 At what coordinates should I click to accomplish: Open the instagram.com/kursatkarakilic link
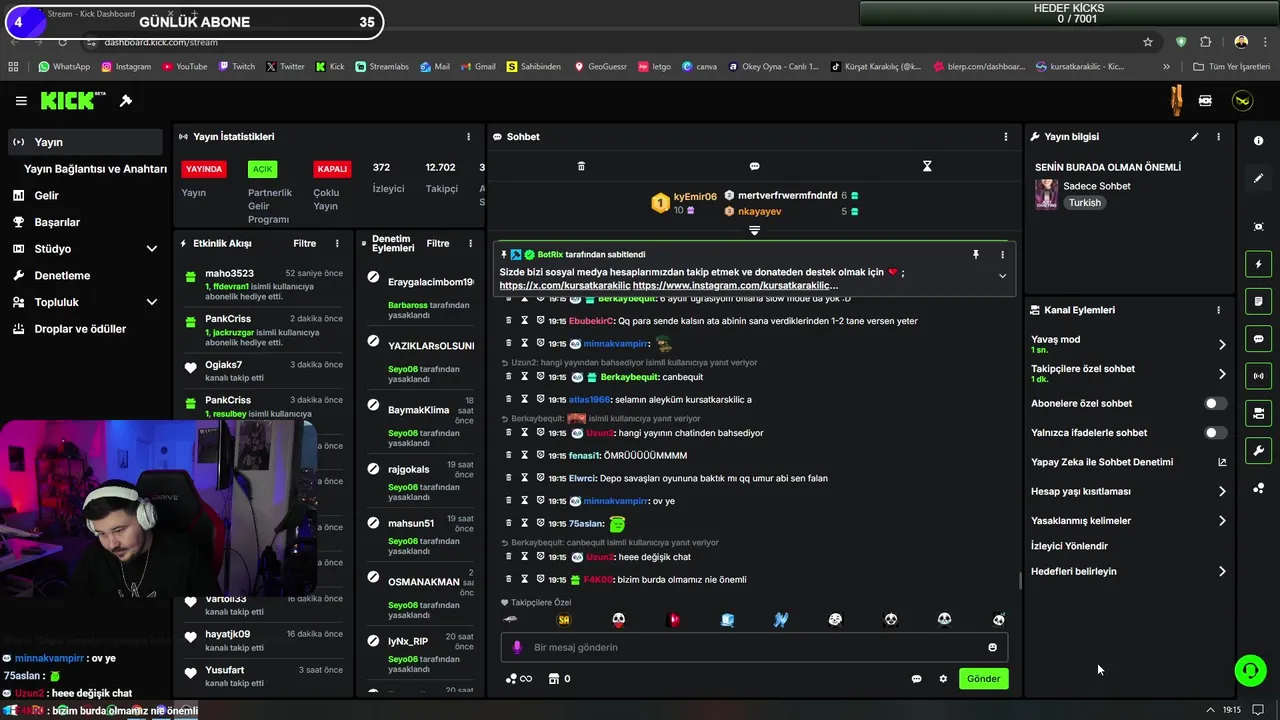click(735, 286)
